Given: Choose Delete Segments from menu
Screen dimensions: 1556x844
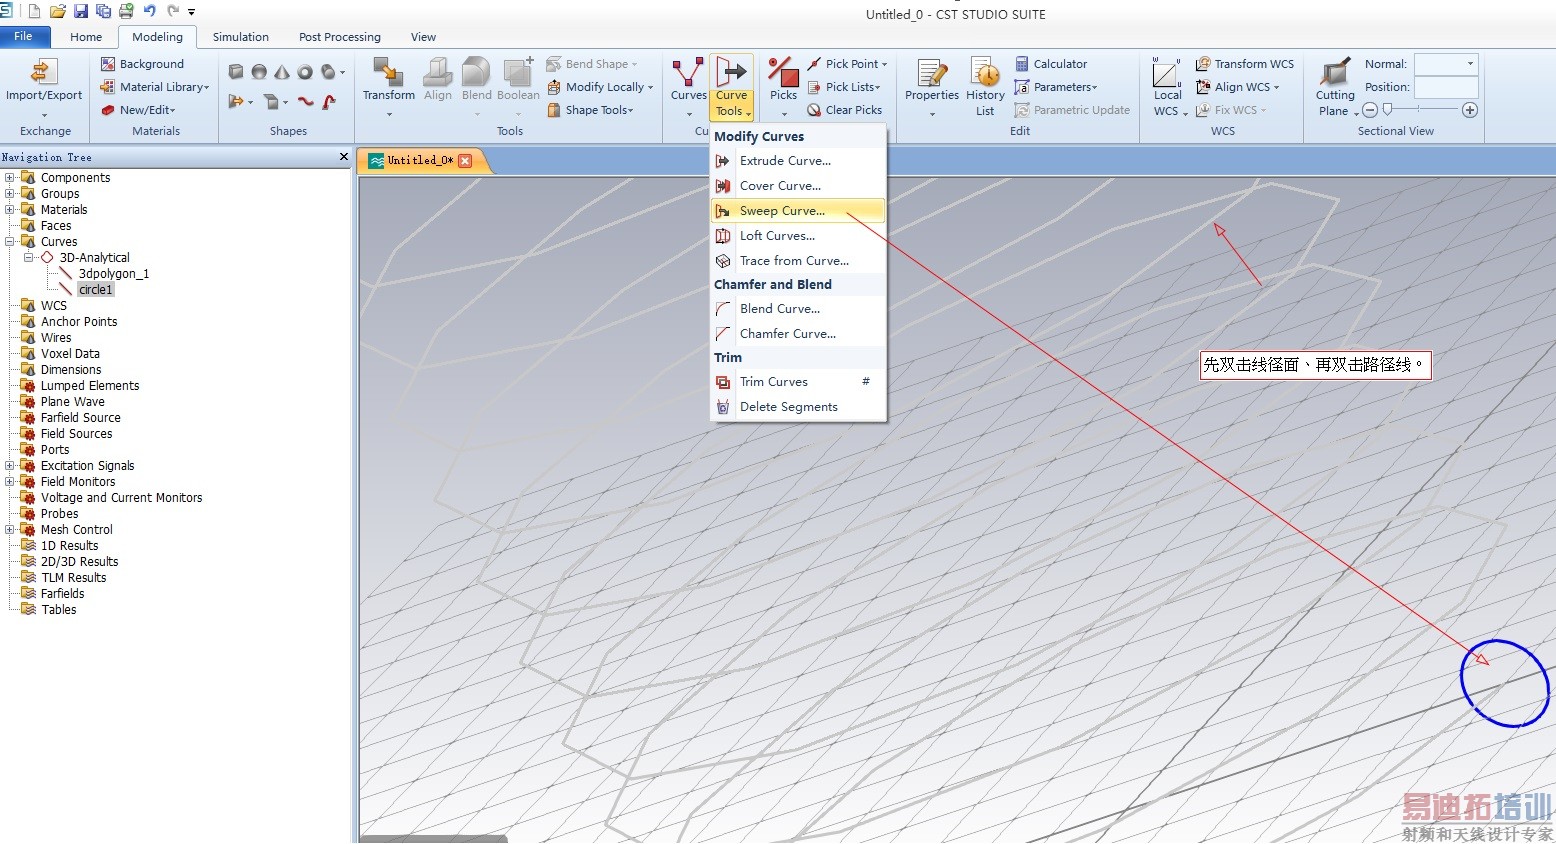Looking at the screenshot, I should pyautogui.click(x=798, y=407).
